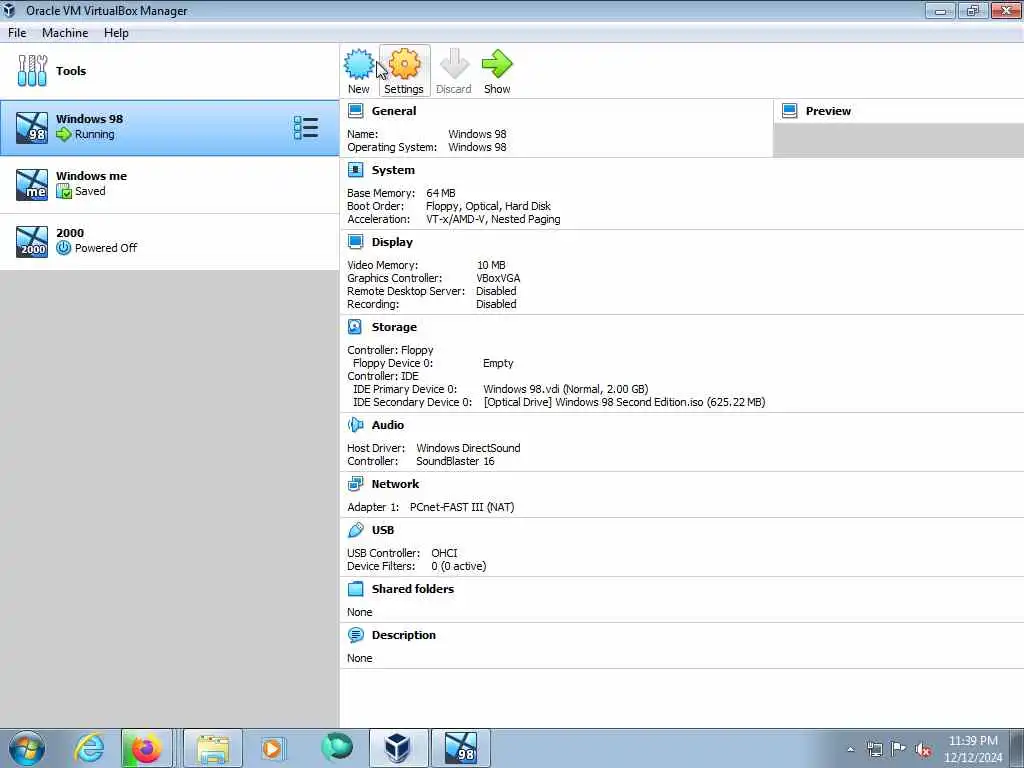The image size is (1024, 768).
Task: Click the 64 MB base memory value
Action: coord(441,193)
